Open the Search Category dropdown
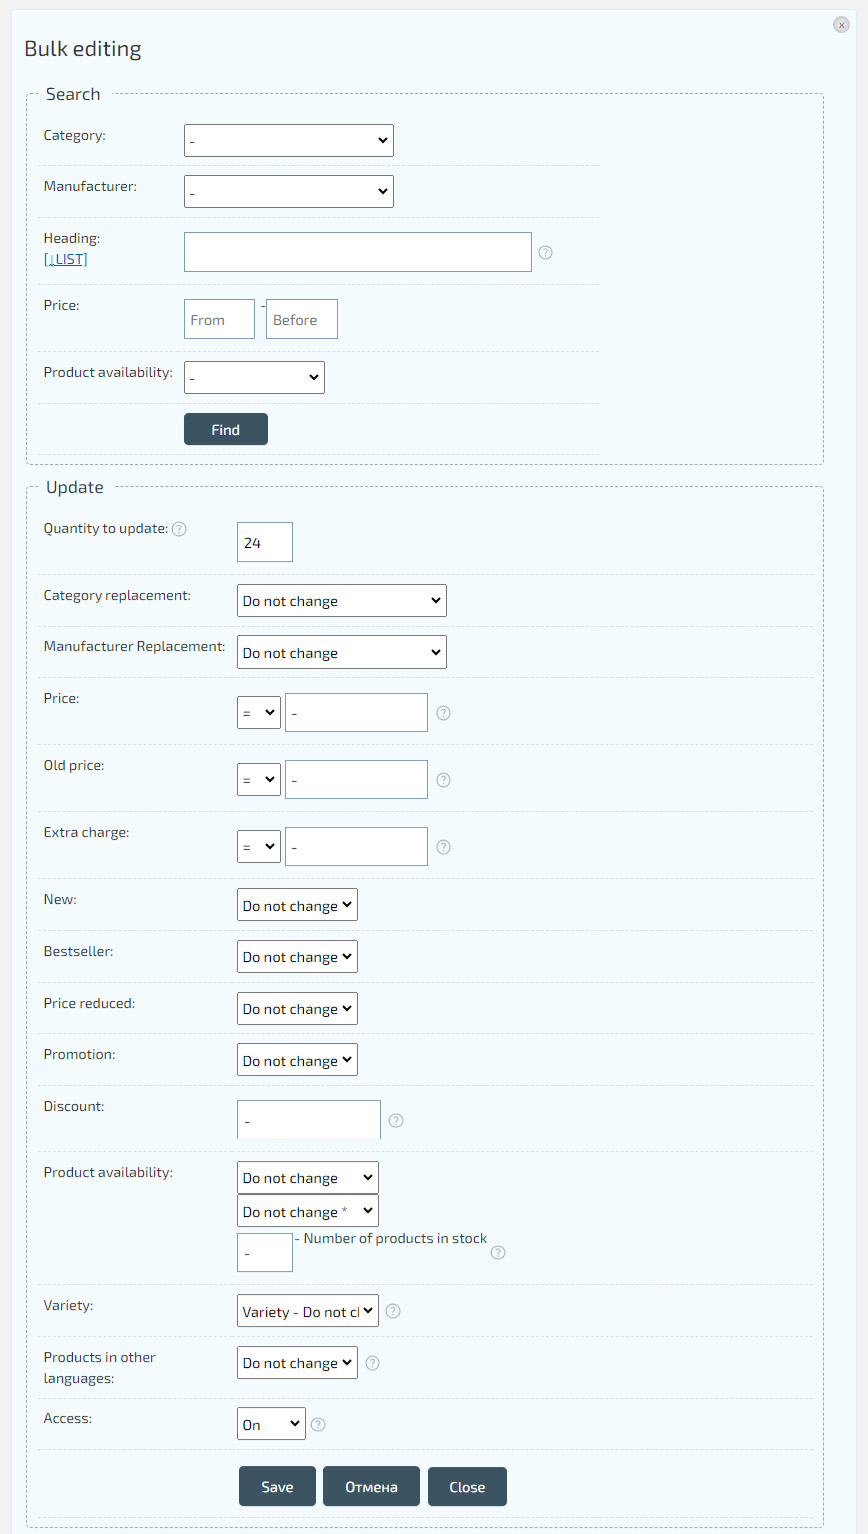868x1534 pixels. 288,141
